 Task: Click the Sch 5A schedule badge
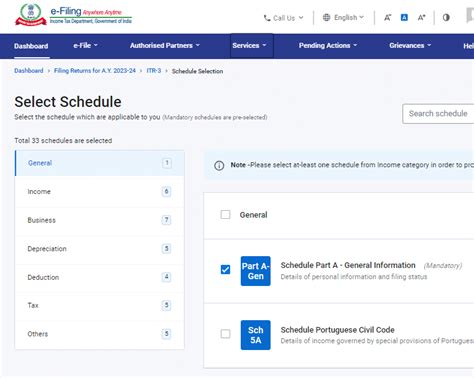[256, 335]
